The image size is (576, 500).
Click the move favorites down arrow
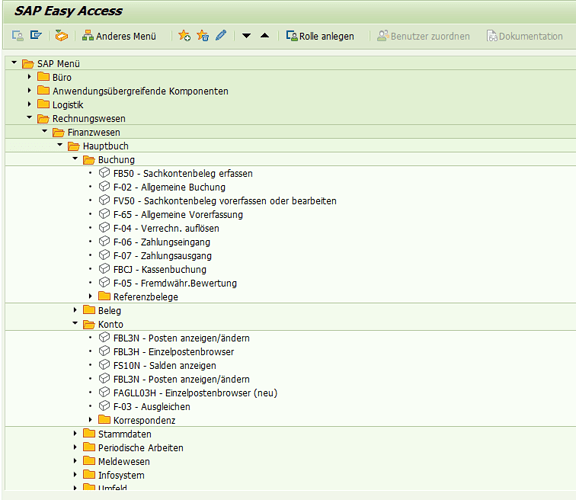pyautogui.click(x=246, y=36)
